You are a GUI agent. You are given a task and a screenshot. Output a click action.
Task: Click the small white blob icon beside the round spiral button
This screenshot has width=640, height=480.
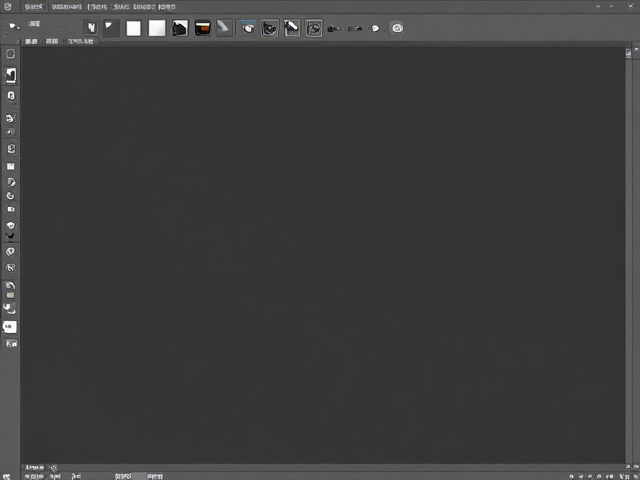[375, 28]
